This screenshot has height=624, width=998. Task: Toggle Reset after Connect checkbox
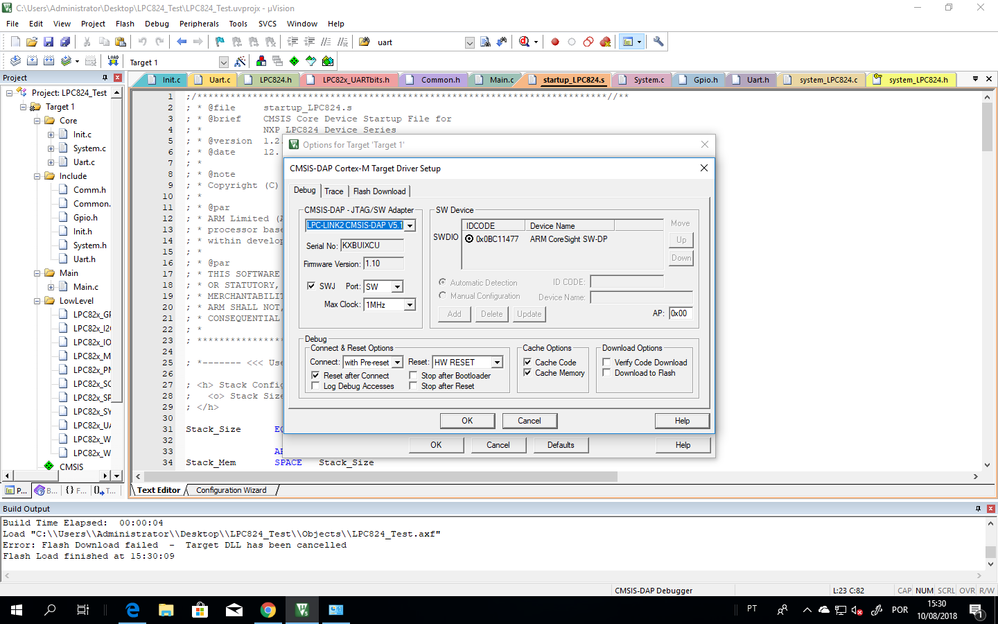click(x=315, y=375)
